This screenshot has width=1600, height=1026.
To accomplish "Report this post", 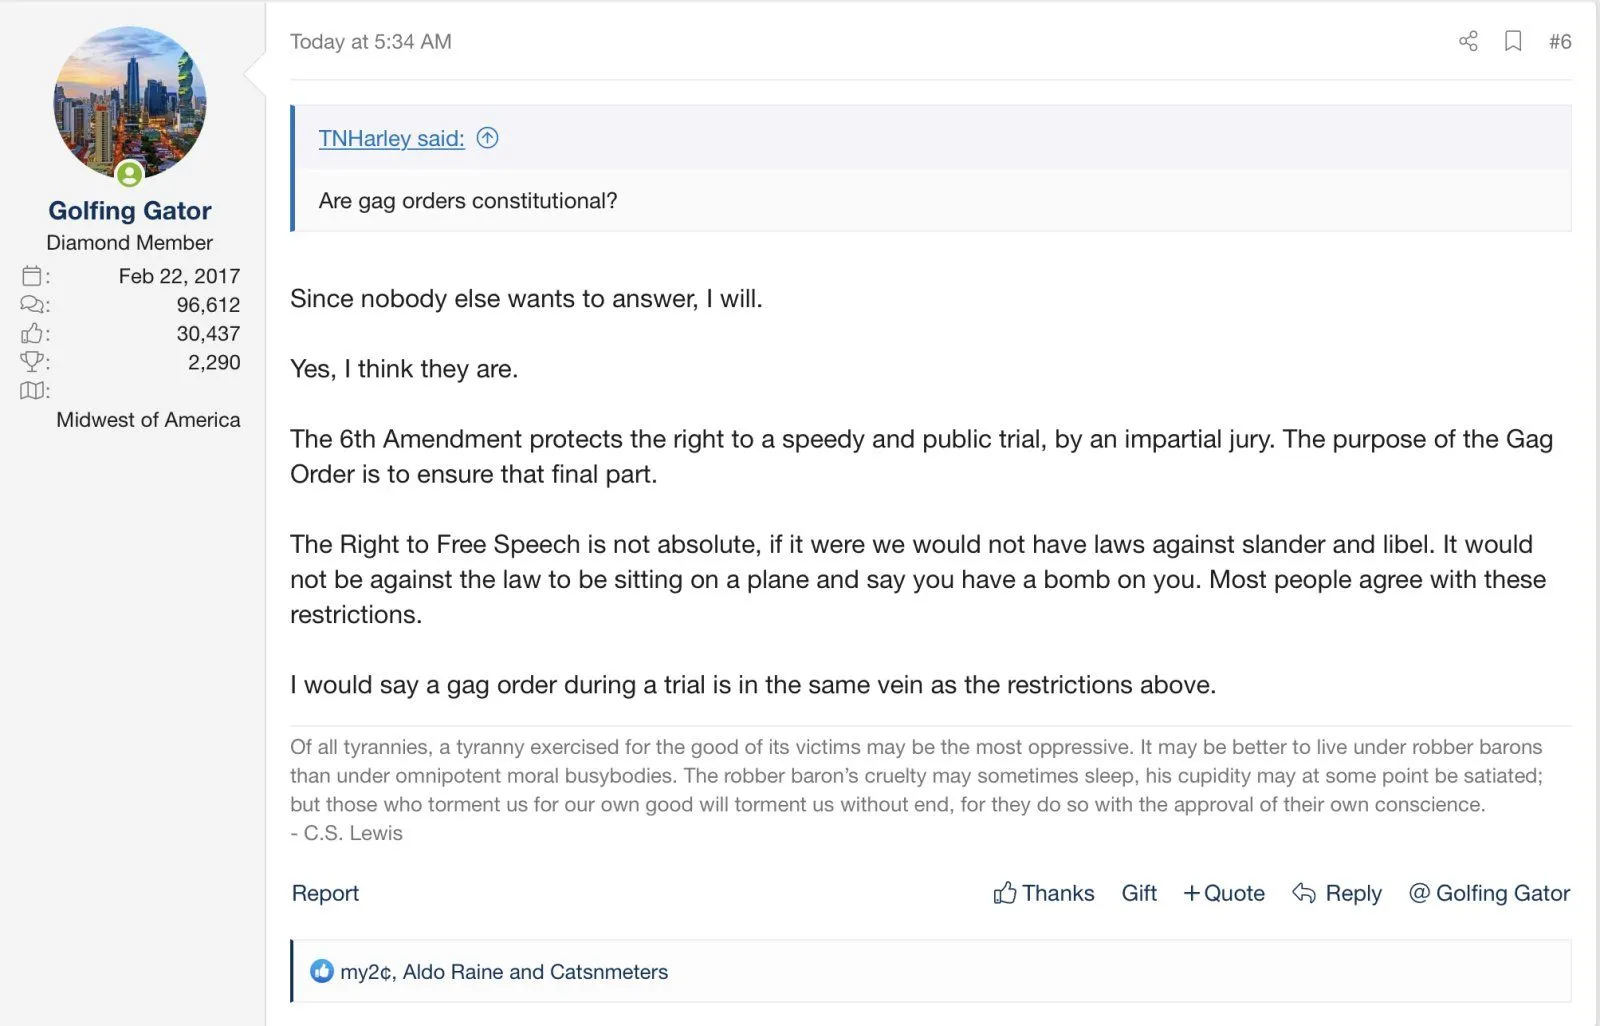I will coord(325,893).
